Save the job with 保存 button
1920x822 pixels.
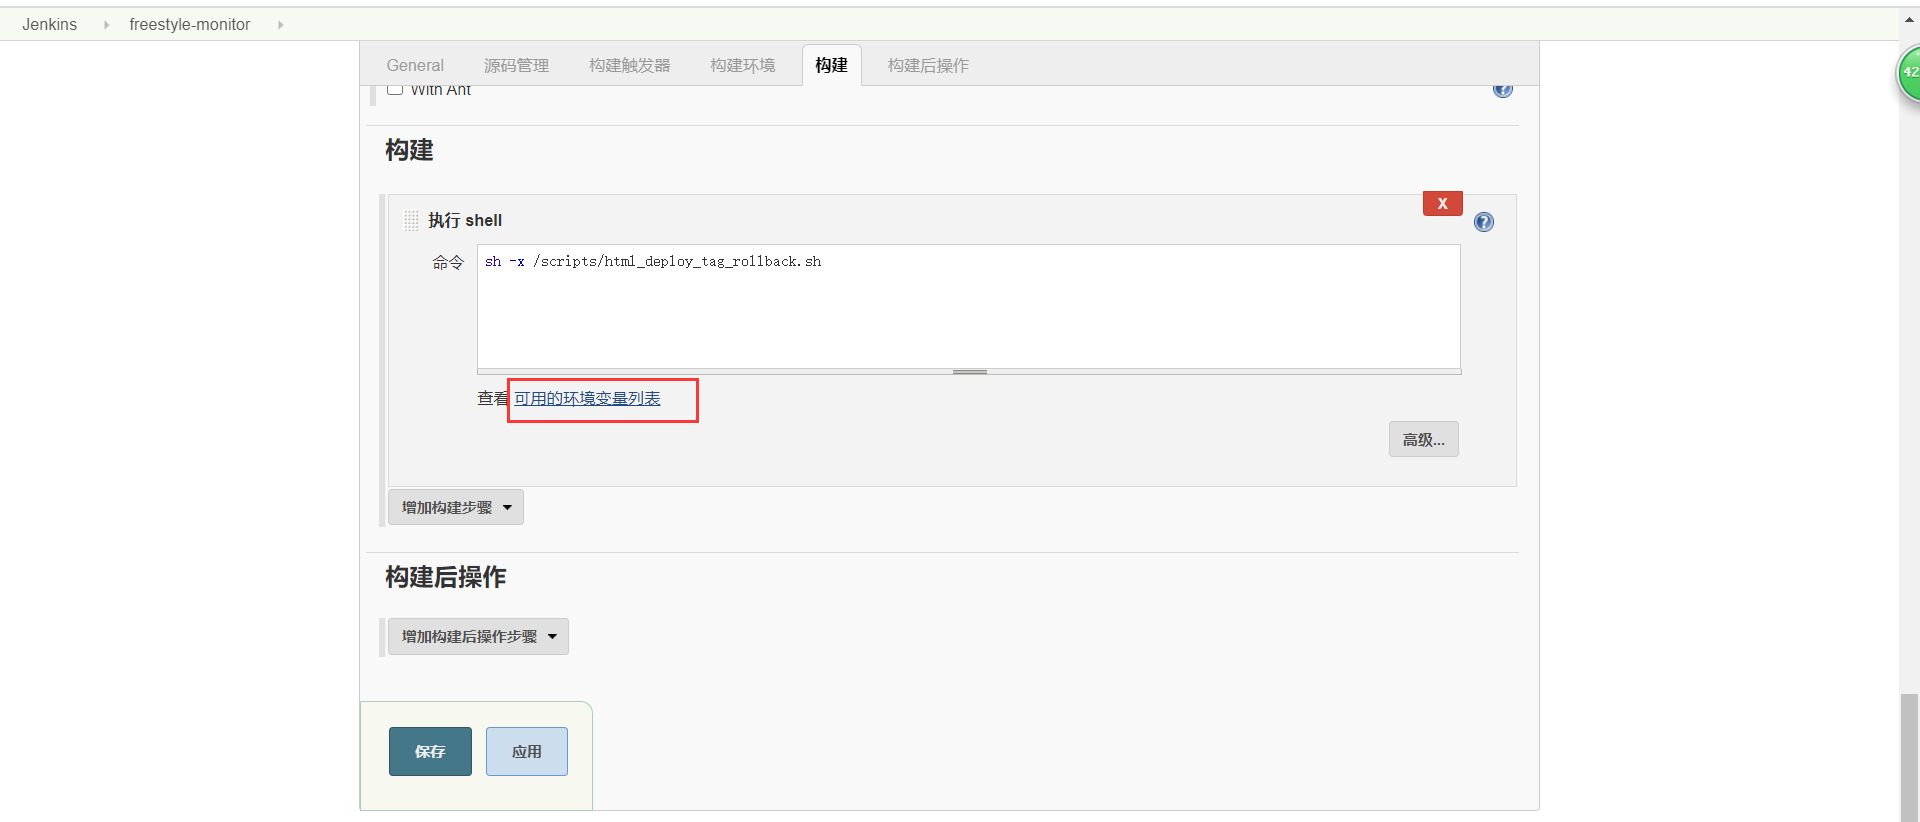(x=430, y=751)
